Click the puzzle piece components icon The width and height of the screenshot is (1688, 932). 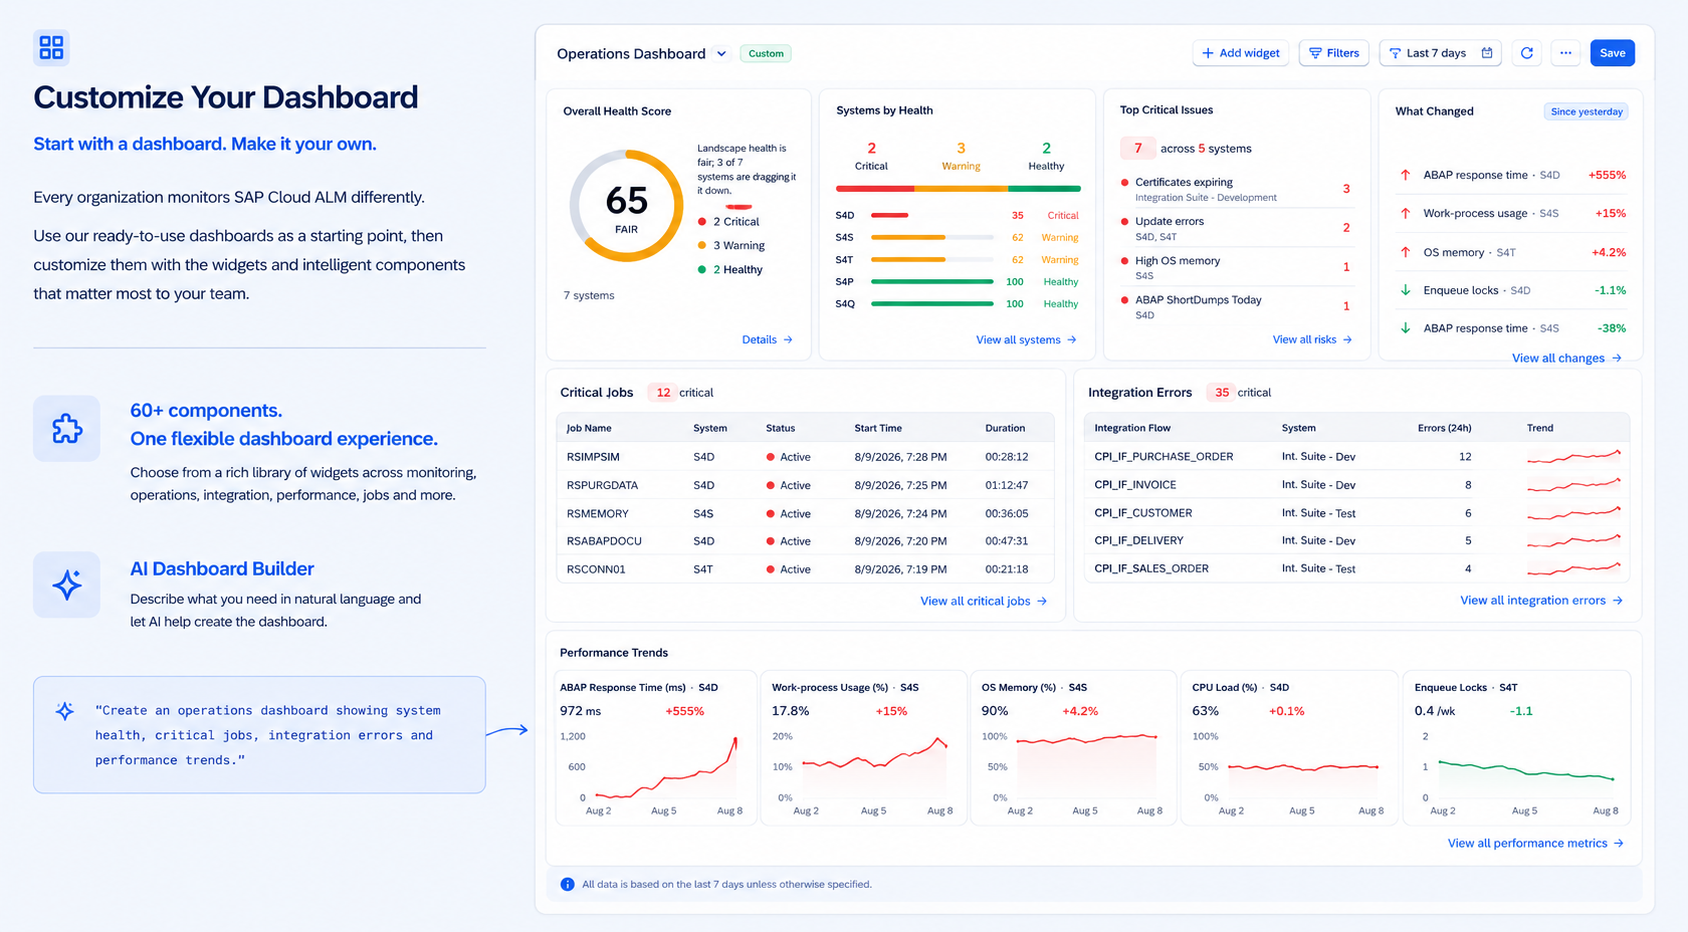pyautogui.click(x=67, y=428)
